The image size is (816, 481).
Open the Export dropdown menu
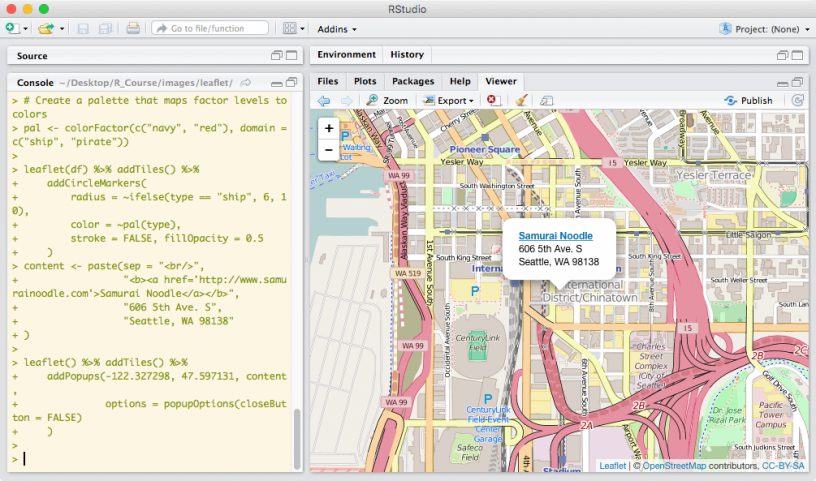(449, 100)
